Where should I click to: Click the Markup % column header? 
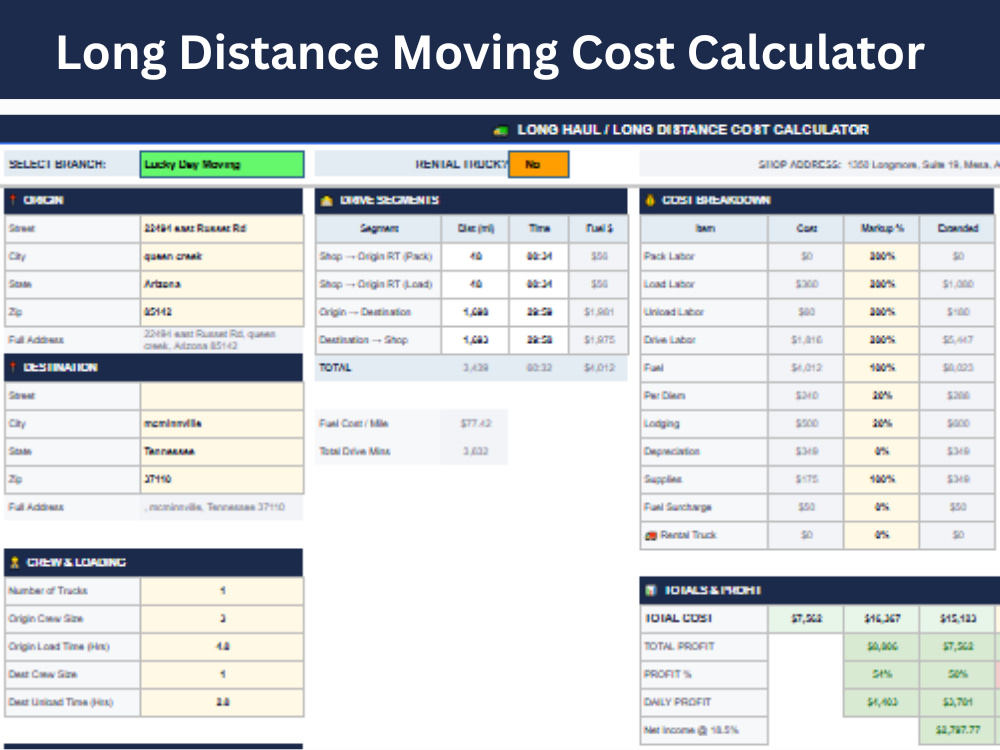pos(881,228)
